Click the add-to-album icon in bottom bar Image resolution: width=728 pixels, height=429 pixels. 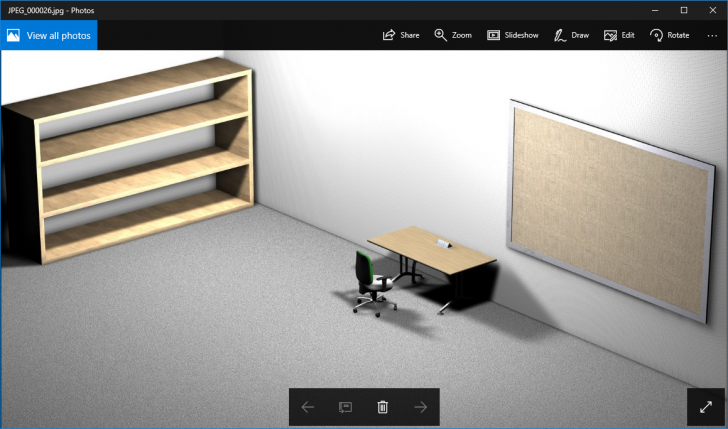click(x=345, y=407)
